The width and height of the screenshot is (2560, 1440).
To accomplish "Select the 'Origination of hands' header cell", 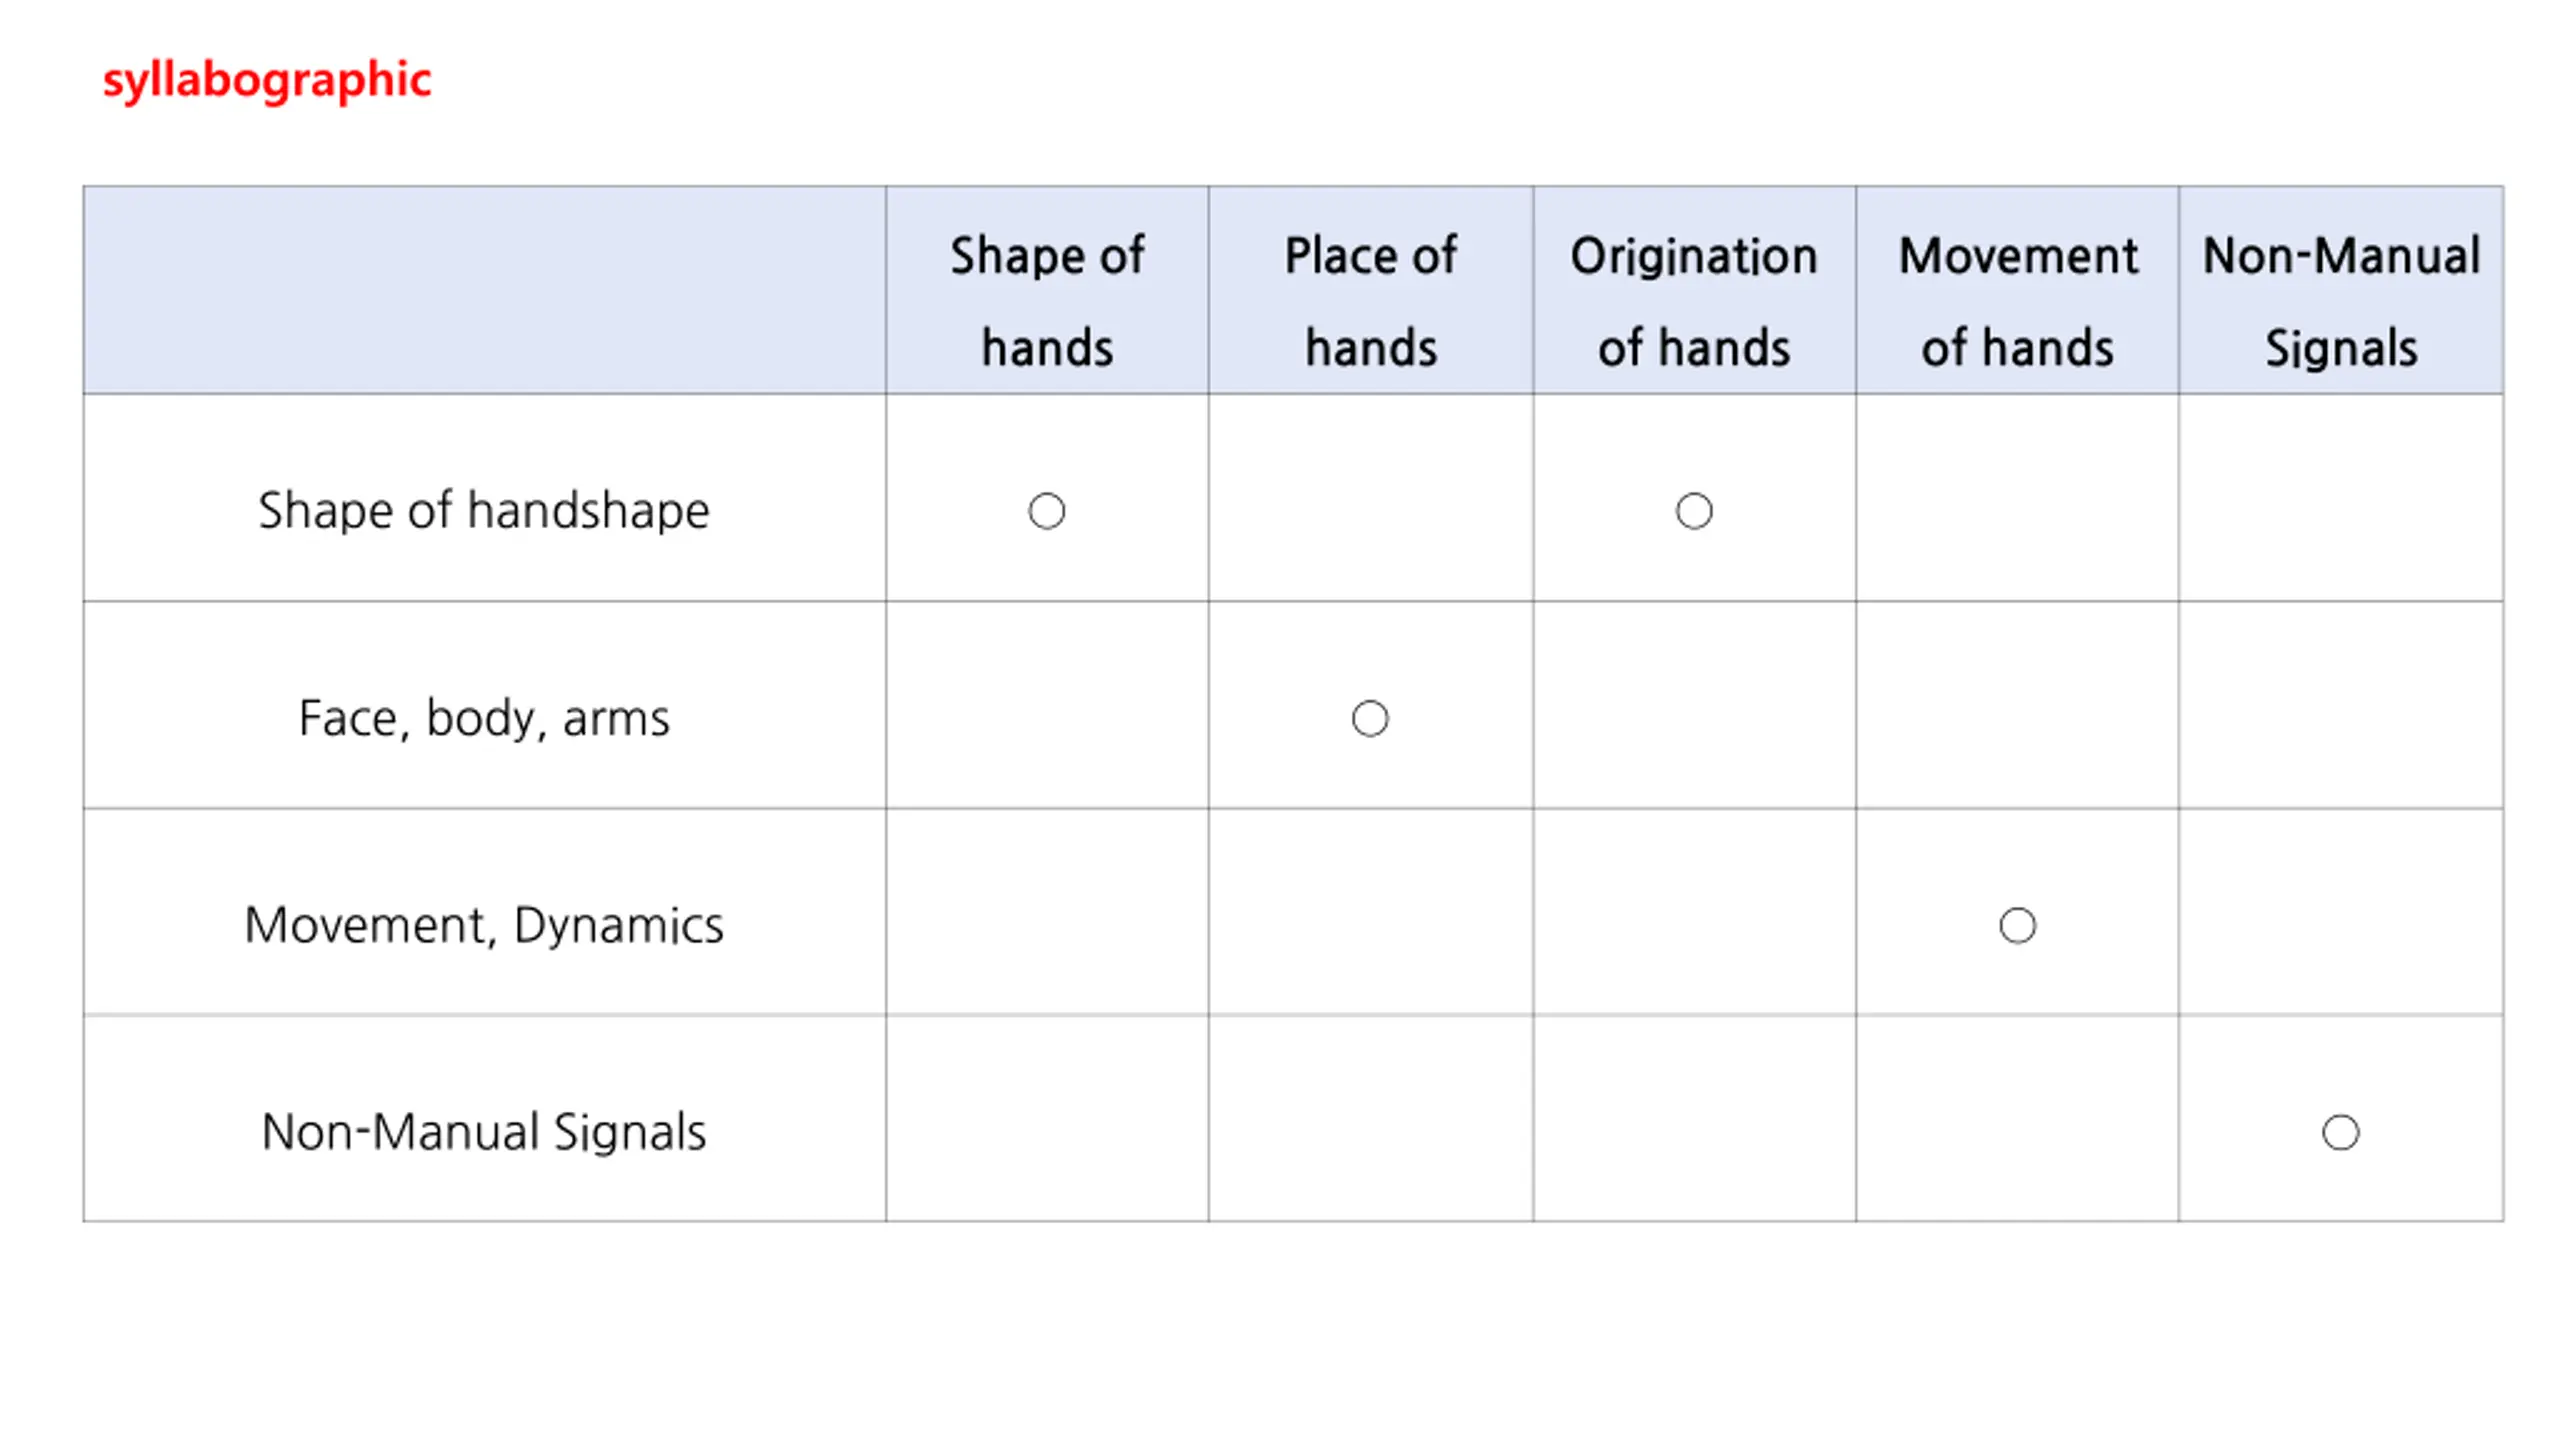I will coord(1694,290).
